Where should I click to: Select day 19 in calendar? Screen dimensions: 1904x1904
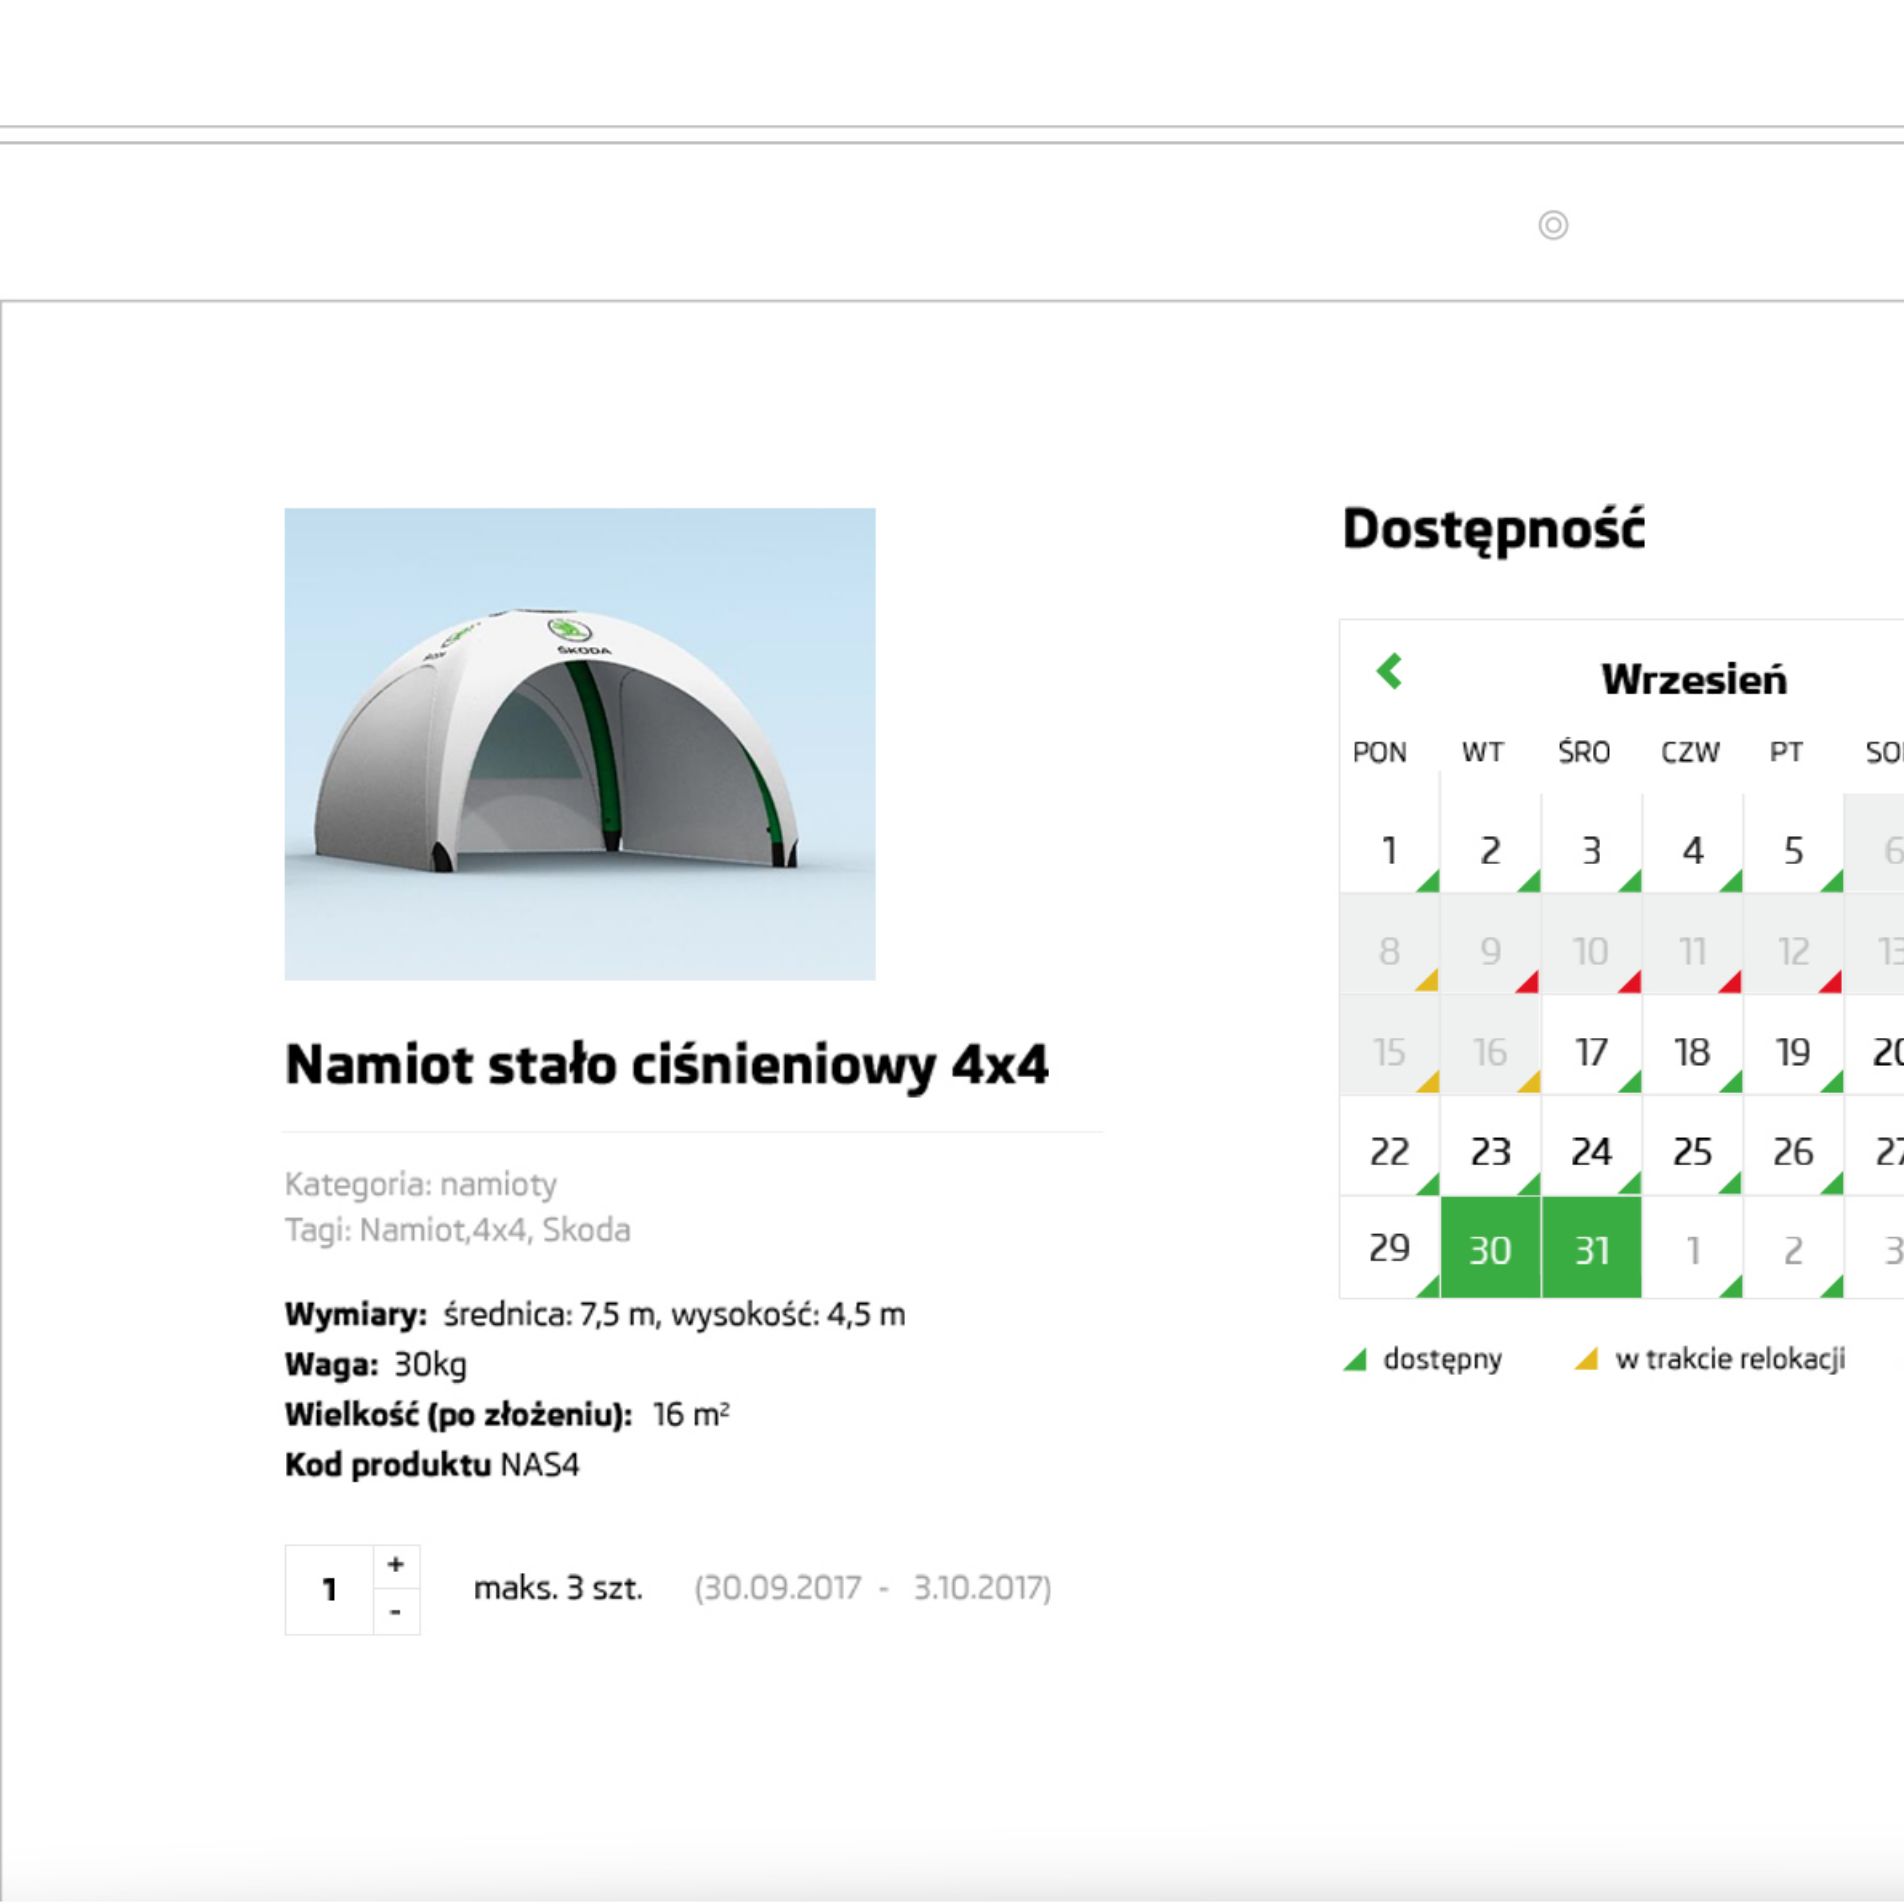(1793, 1045)
